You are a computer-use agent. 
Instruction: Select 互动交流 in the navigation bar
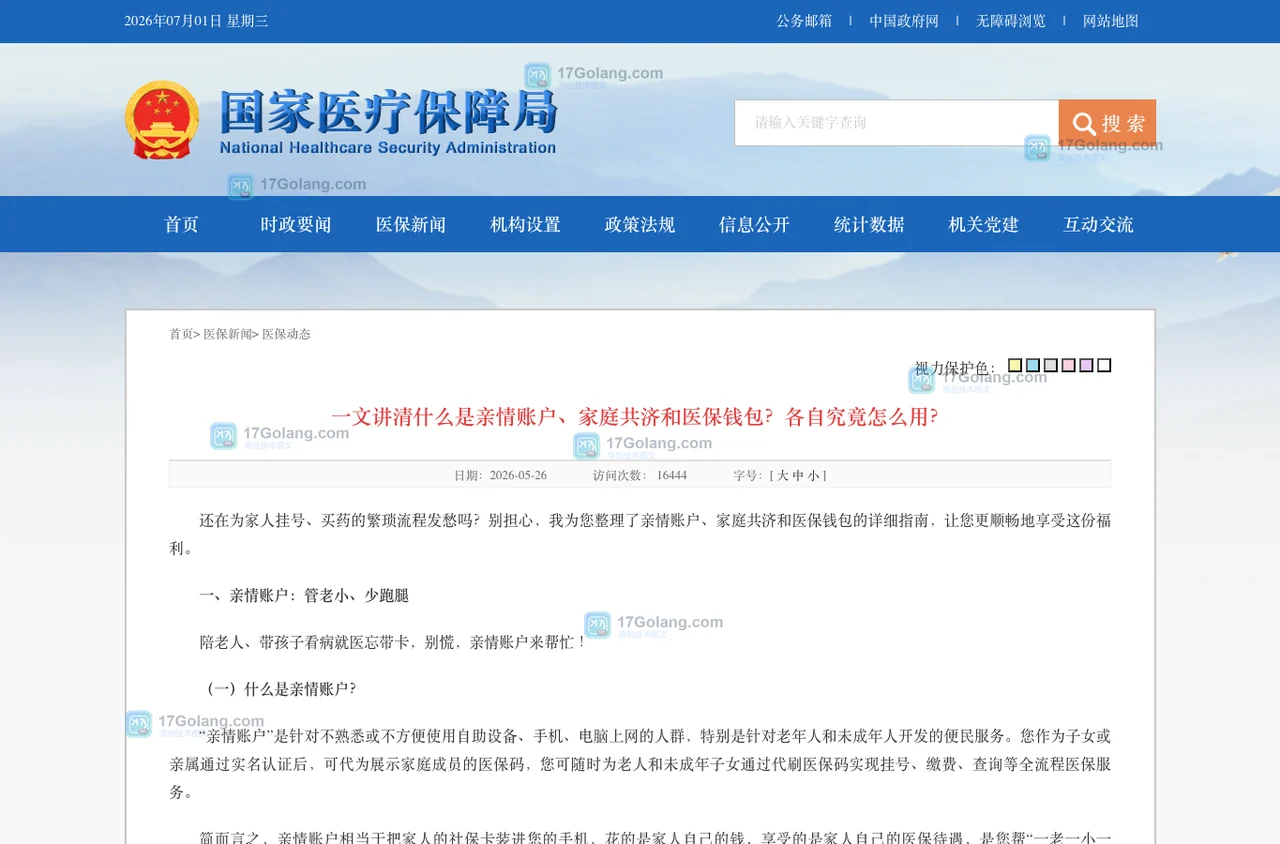[x=1098, y=224]
